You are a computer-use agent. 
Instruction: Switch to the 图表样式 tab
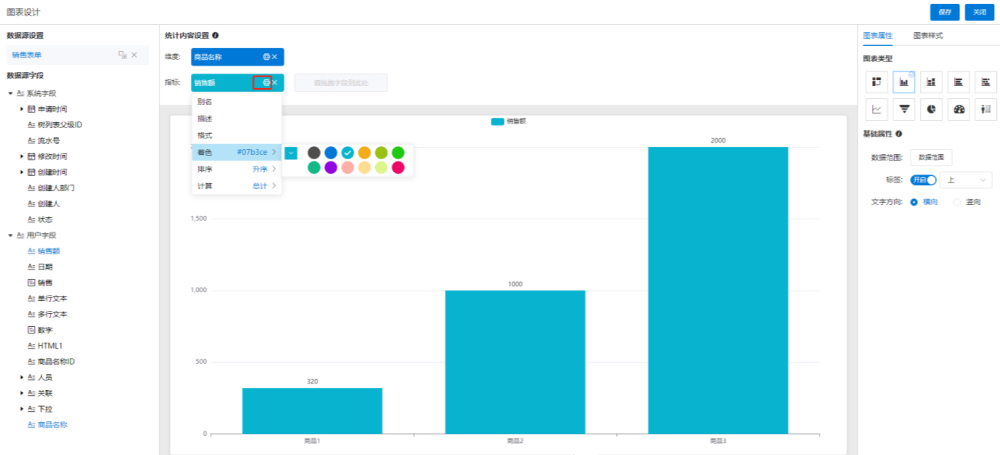pyautogui.click(x=927, y=36)
